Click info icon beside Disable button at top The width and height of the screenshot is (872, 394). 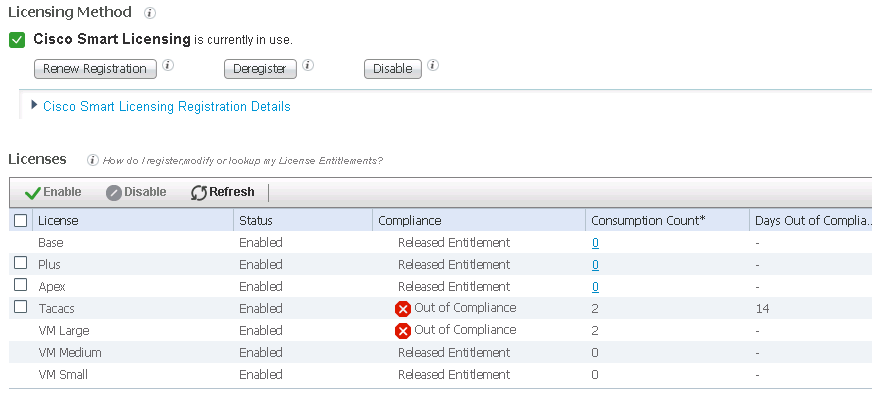tap(433, 65)
